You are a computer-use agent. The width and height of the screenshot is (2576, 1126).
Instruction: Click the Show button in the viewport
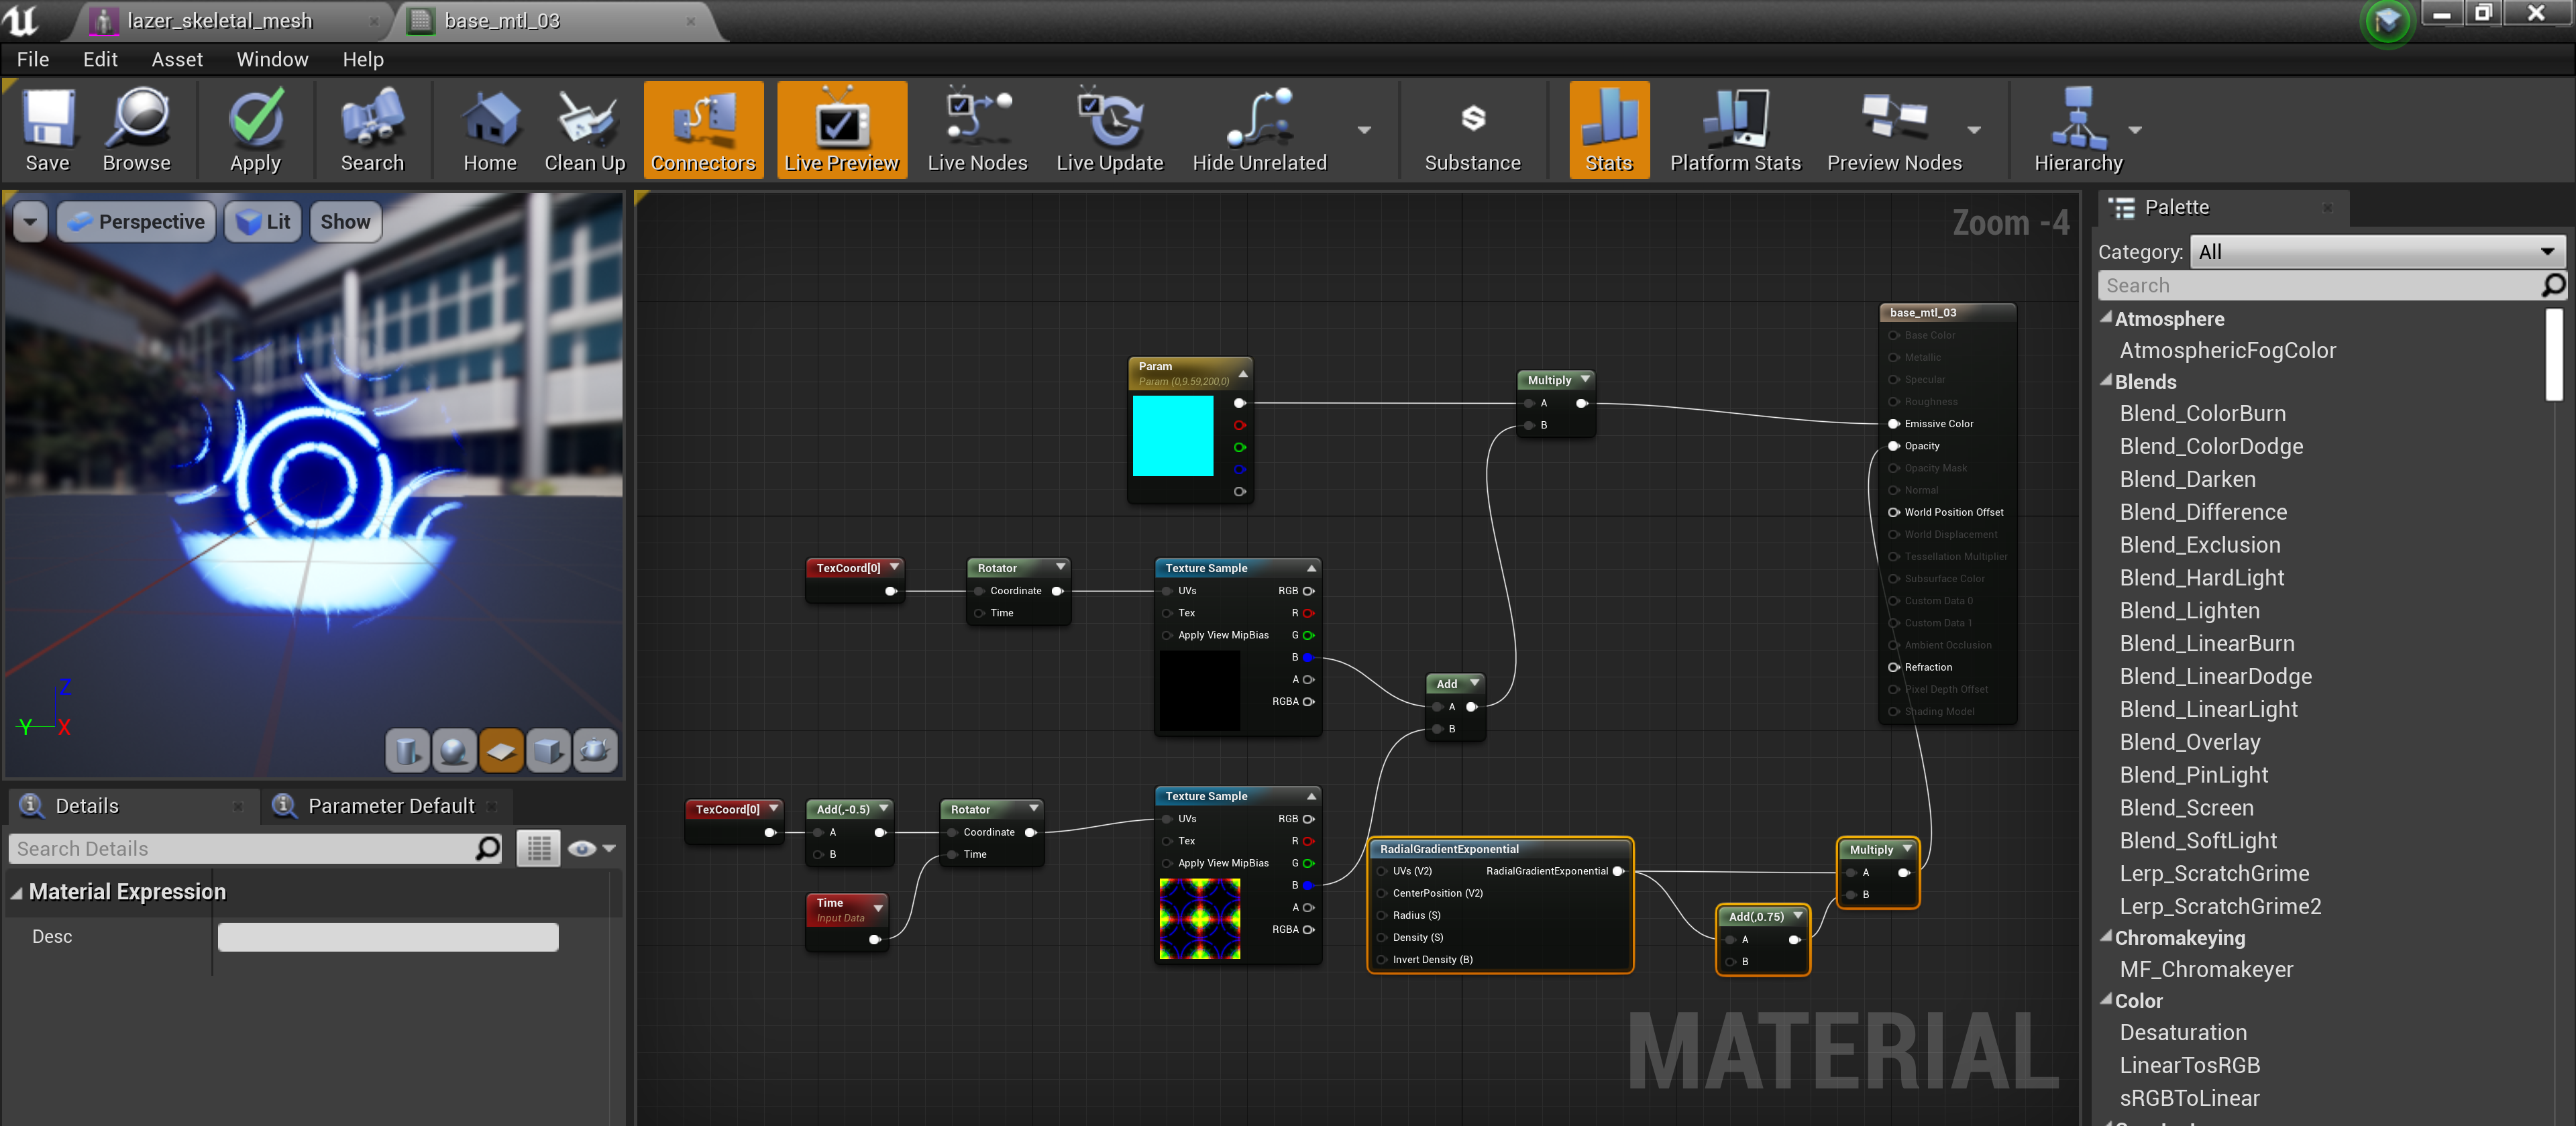pyautogui.click(x=344, y=221)
